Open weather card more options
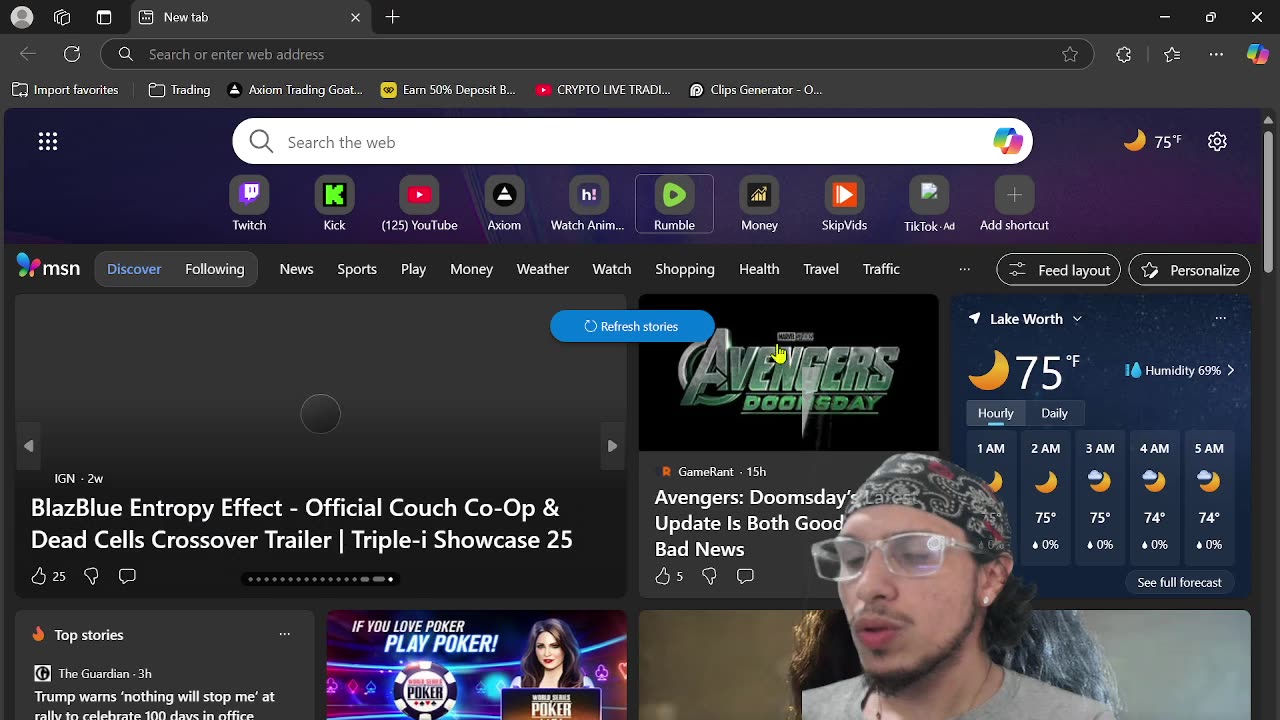 (x=1220, y=318)
